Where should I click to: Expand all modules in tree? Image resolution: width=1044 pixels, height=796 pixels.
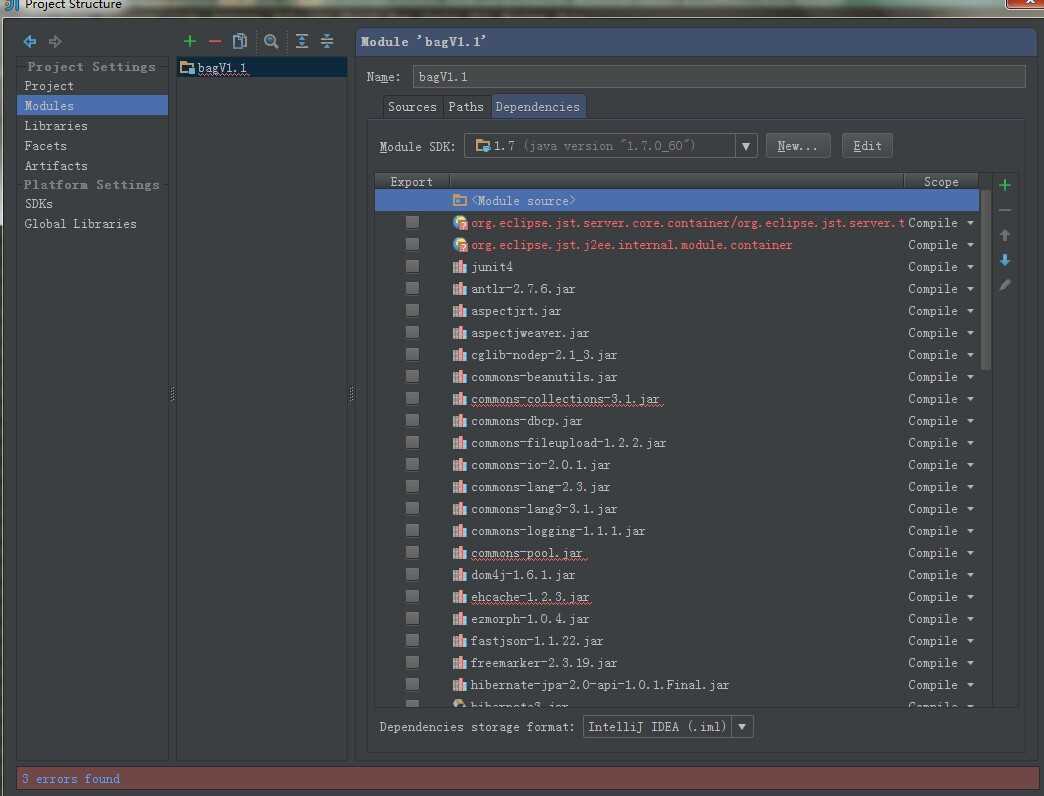pyautogui.click(x=302, y=41)
